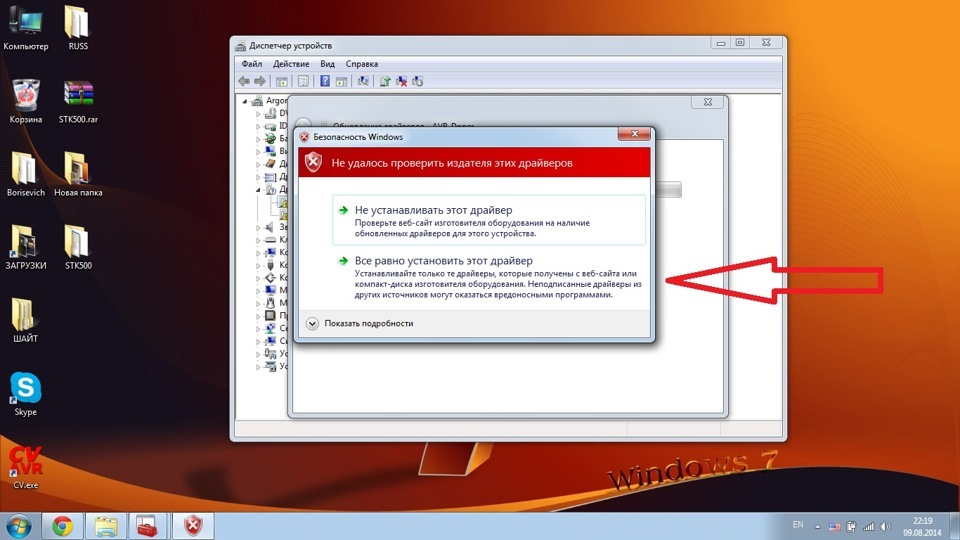Expand the mice node with mouse icon
Viewport: 960px width, 540px height.
tap(258, 303)
